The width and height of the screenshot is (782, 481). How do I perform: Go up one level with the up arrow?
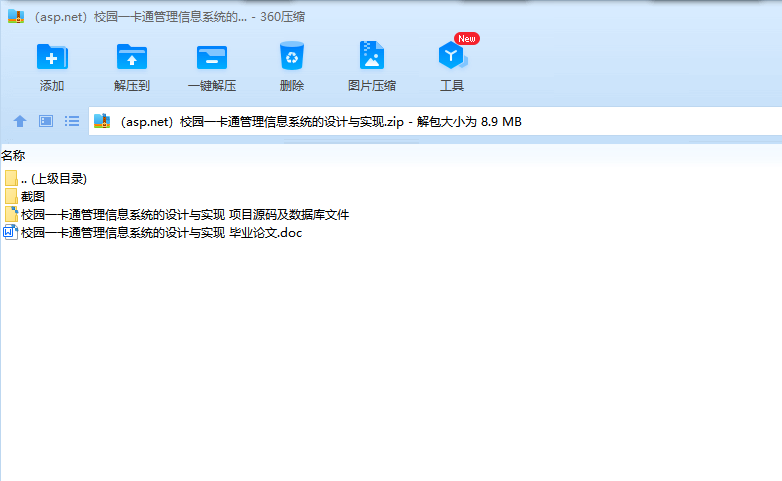coord(20,121)
